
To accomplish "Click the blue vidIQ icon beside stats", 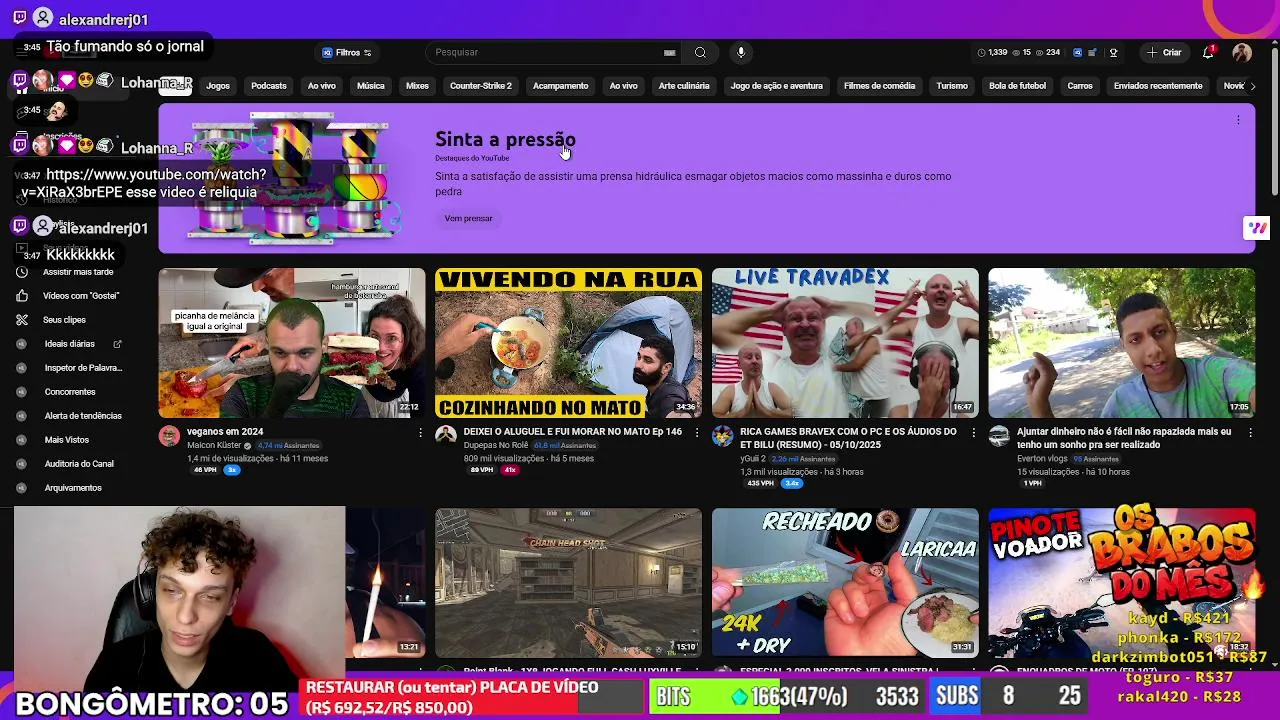I will coord(1077,53).
